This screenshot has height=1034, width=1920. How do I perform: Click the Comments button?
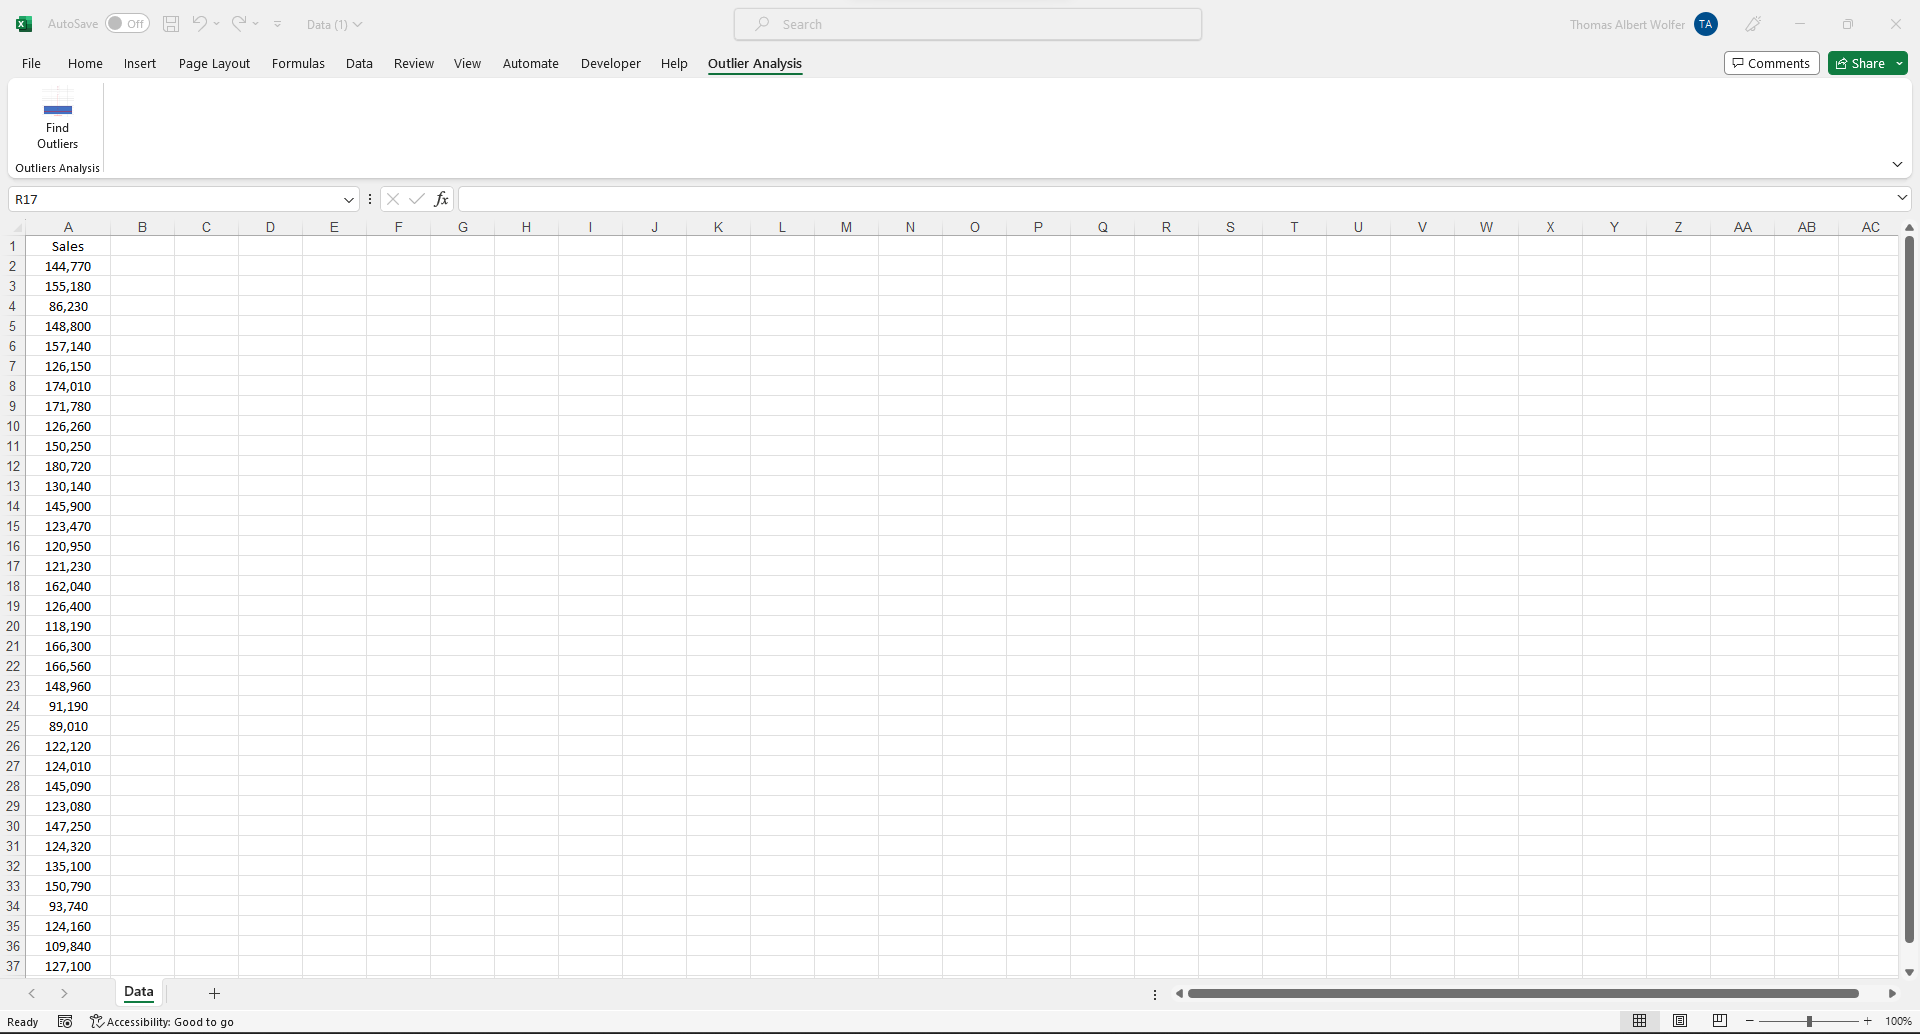(x=1771, y=63)
